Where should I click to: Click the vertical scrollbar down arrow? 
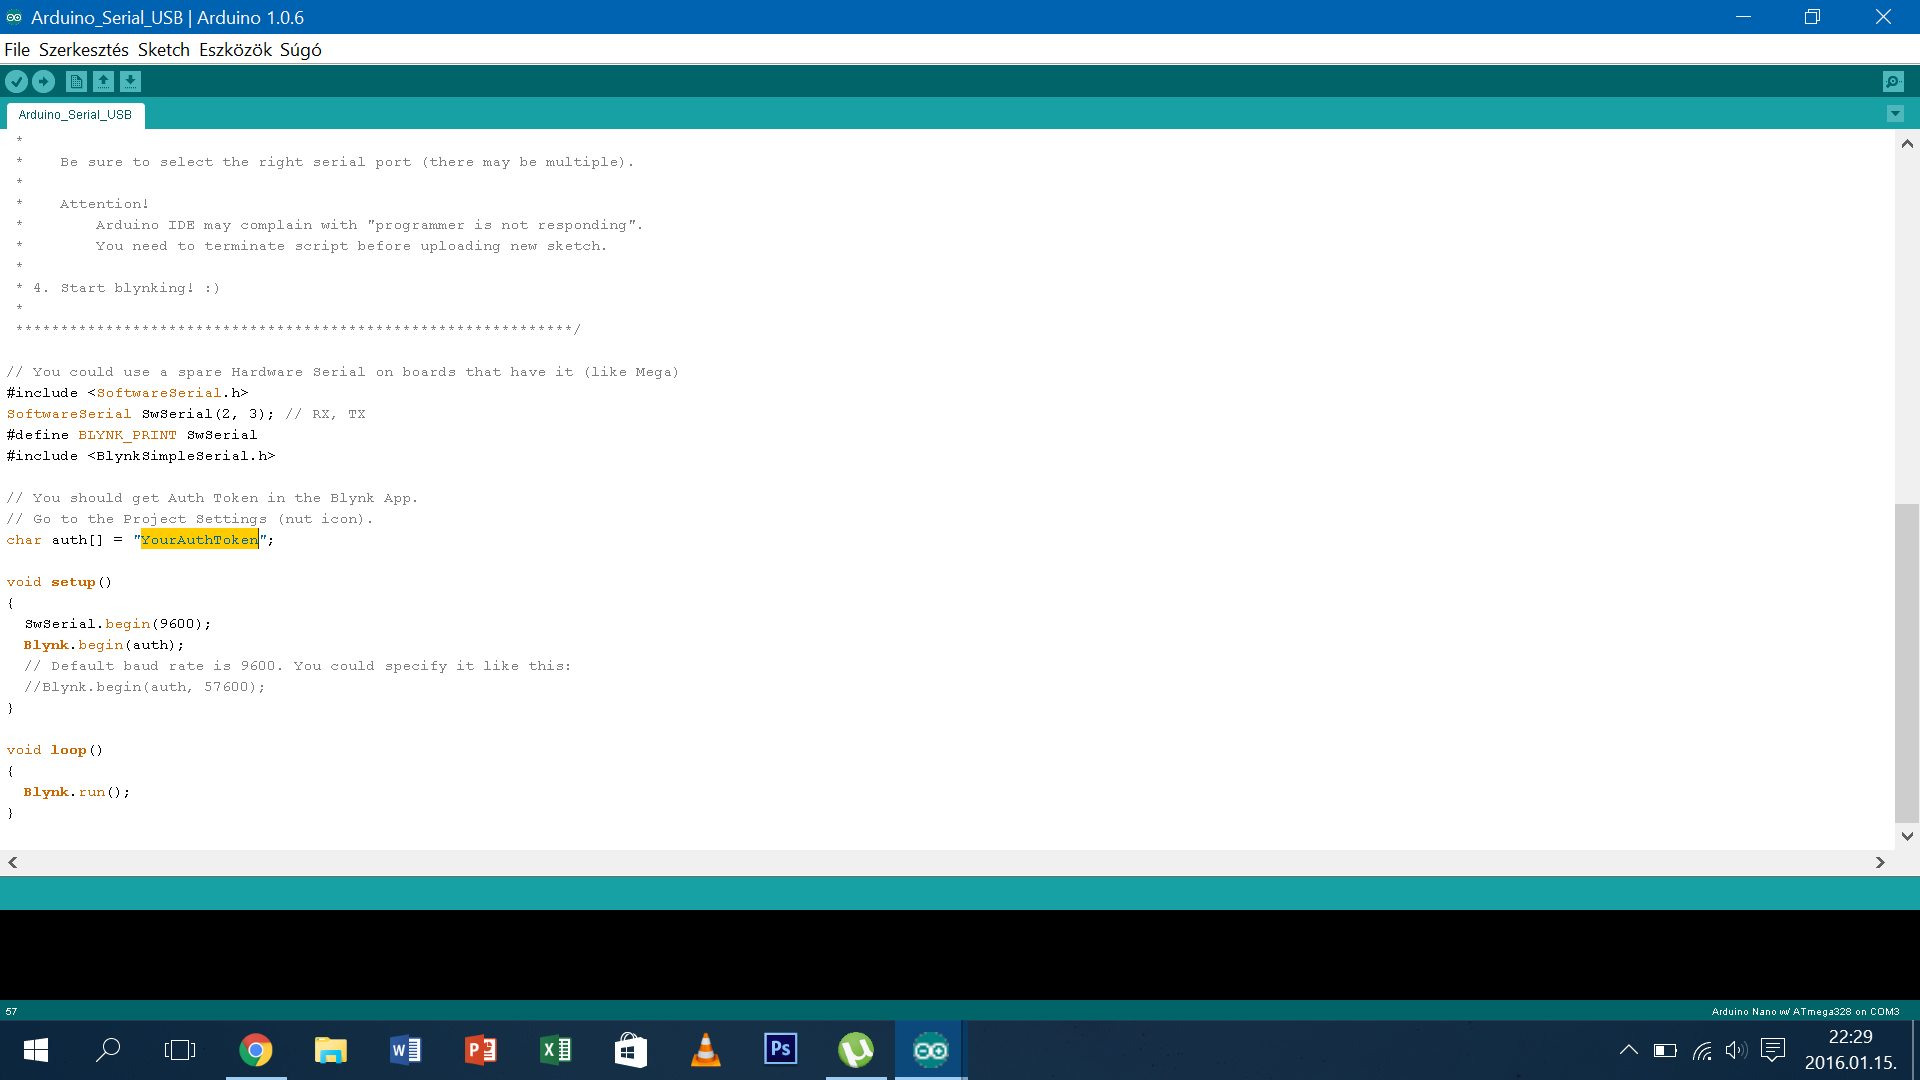click(x=1907, y=837)
